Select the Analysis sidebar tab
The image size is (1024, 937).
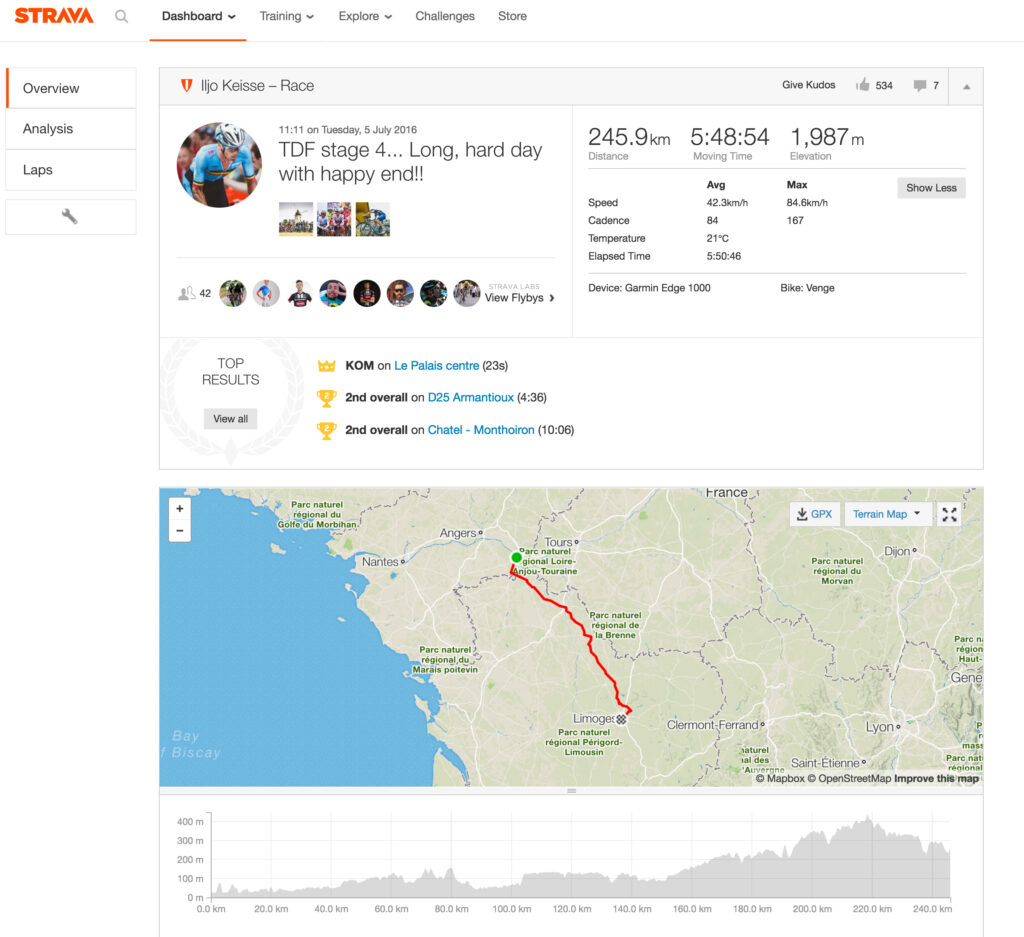point(72,129)
